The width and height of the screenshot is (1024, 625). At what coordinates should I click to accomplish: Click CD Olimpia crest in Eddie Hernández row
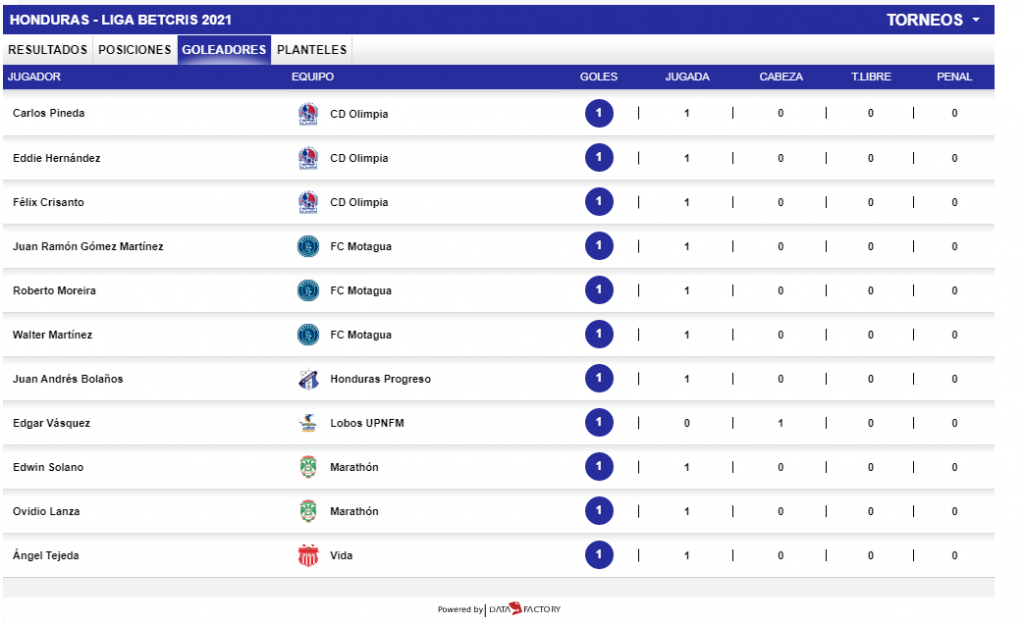pos(308,158)
